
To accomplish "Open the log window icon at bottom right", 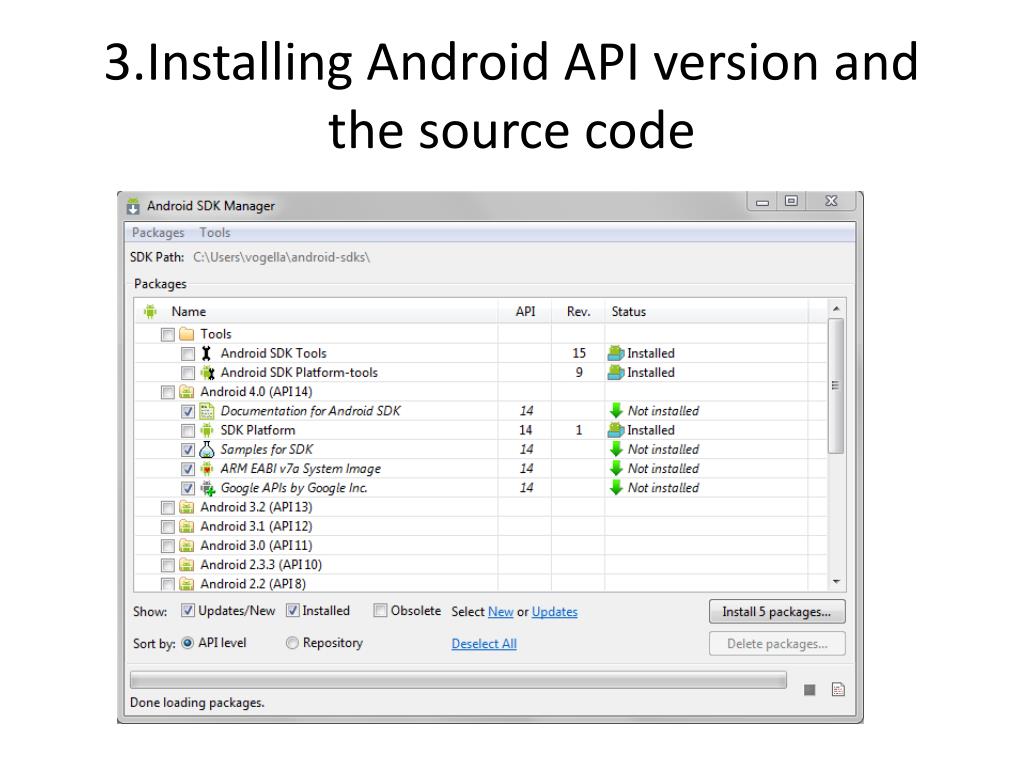I will tap(839, 690).
